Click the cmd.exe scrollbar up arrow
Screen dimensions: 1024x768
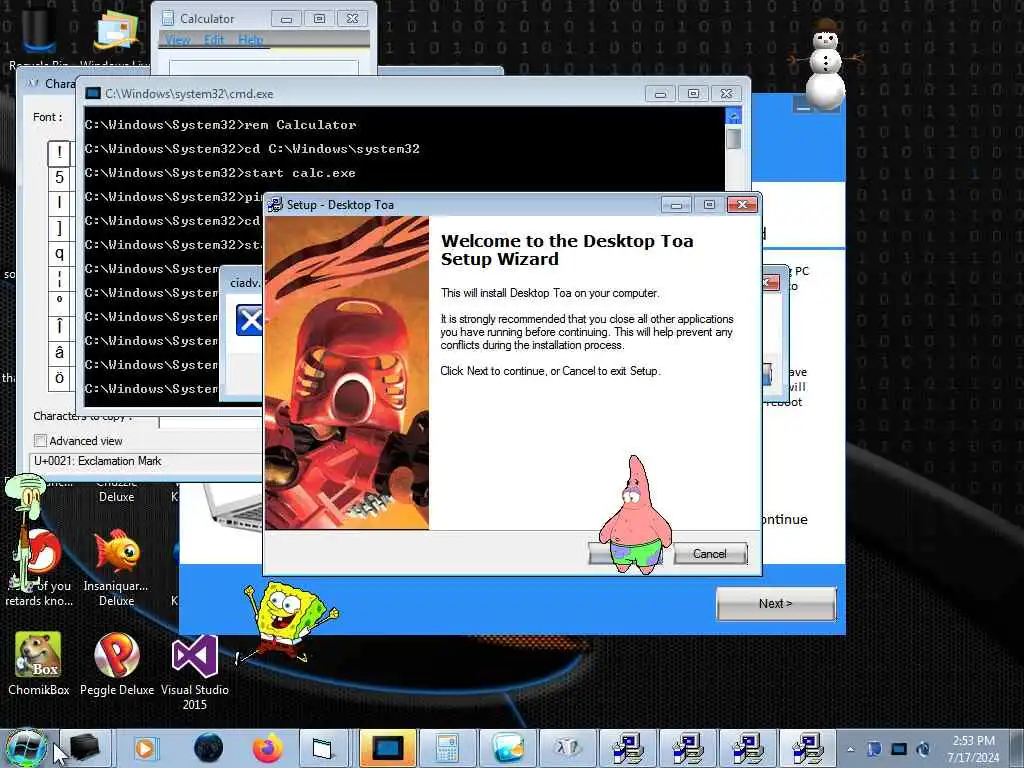733,116
